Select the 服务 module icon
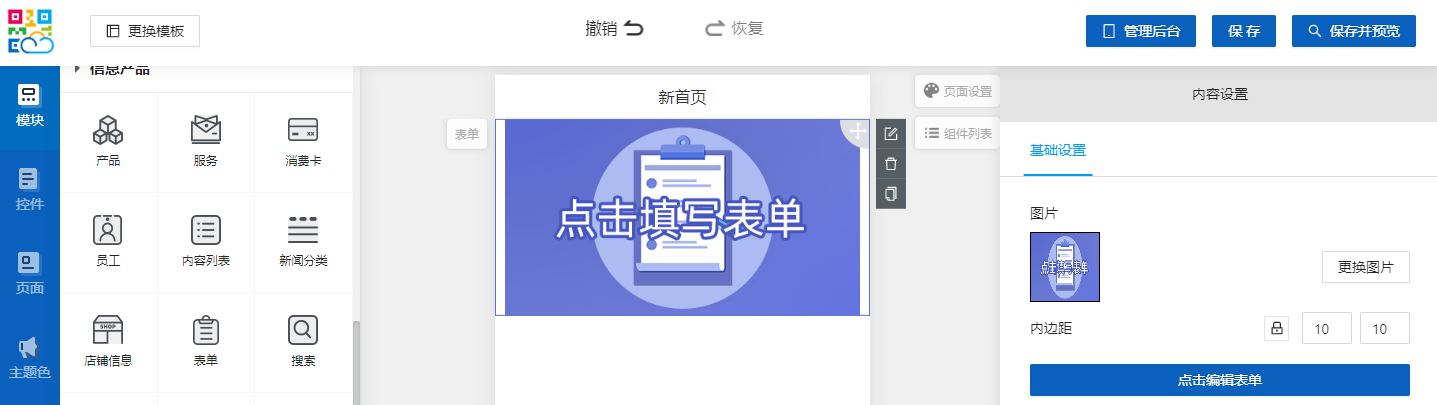Viewport: 1437px width, 405px height. click(x=205, y=131)
